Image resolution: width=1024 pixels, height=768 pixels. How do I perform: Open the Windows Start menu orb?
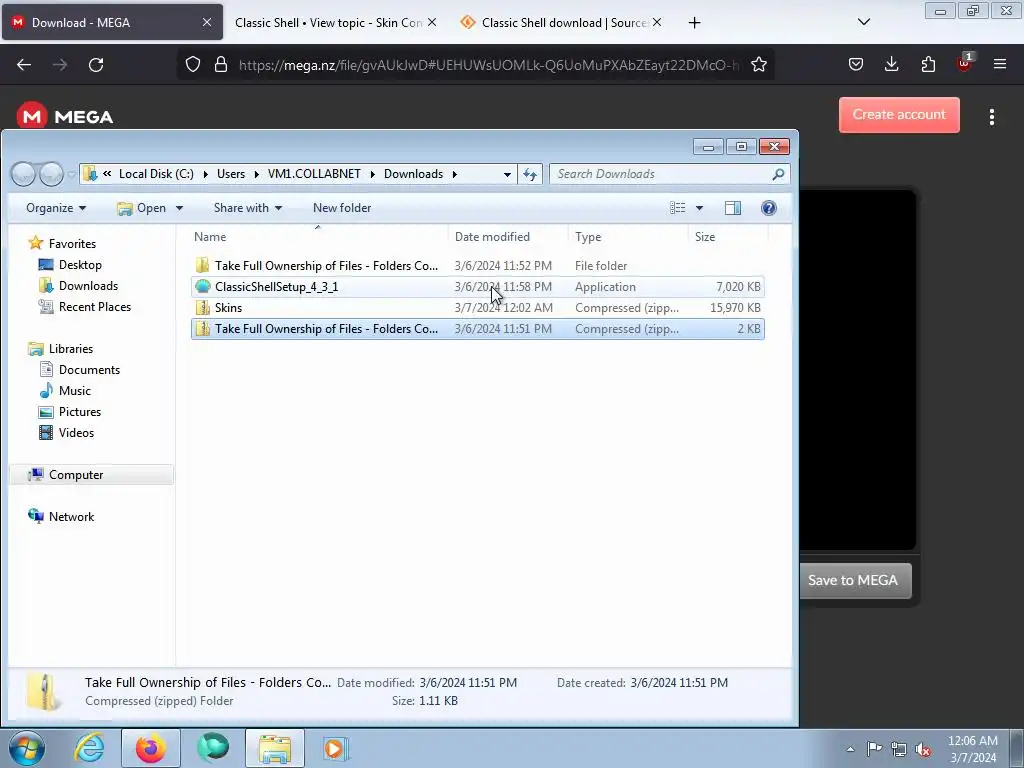(27, 748)
